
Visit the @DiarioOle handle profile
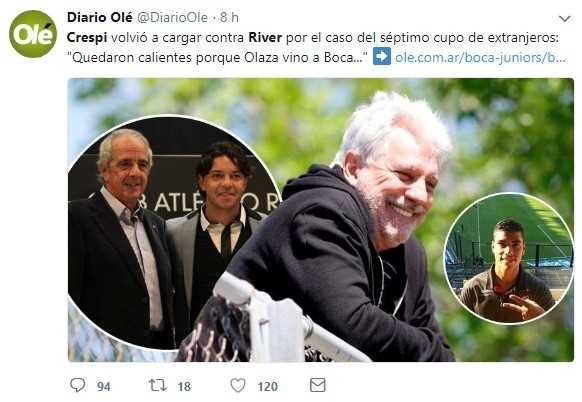coord(173,17)
